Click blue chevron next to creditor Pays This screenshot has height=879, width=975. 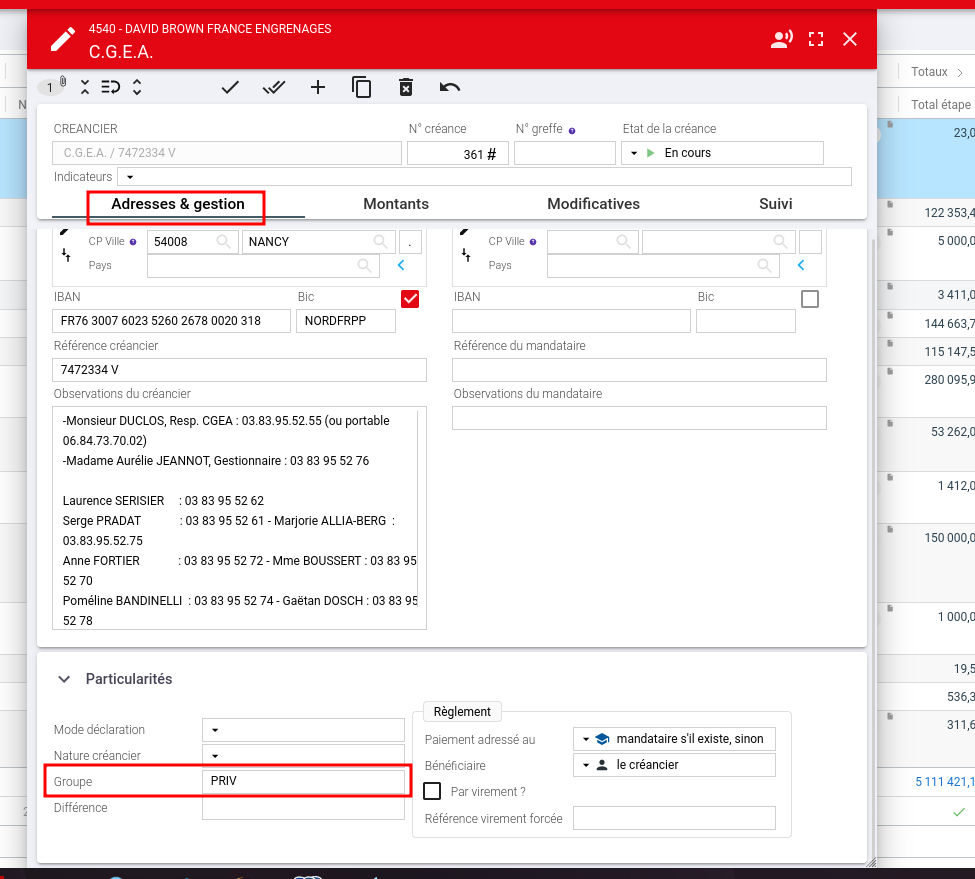[401, 265]
